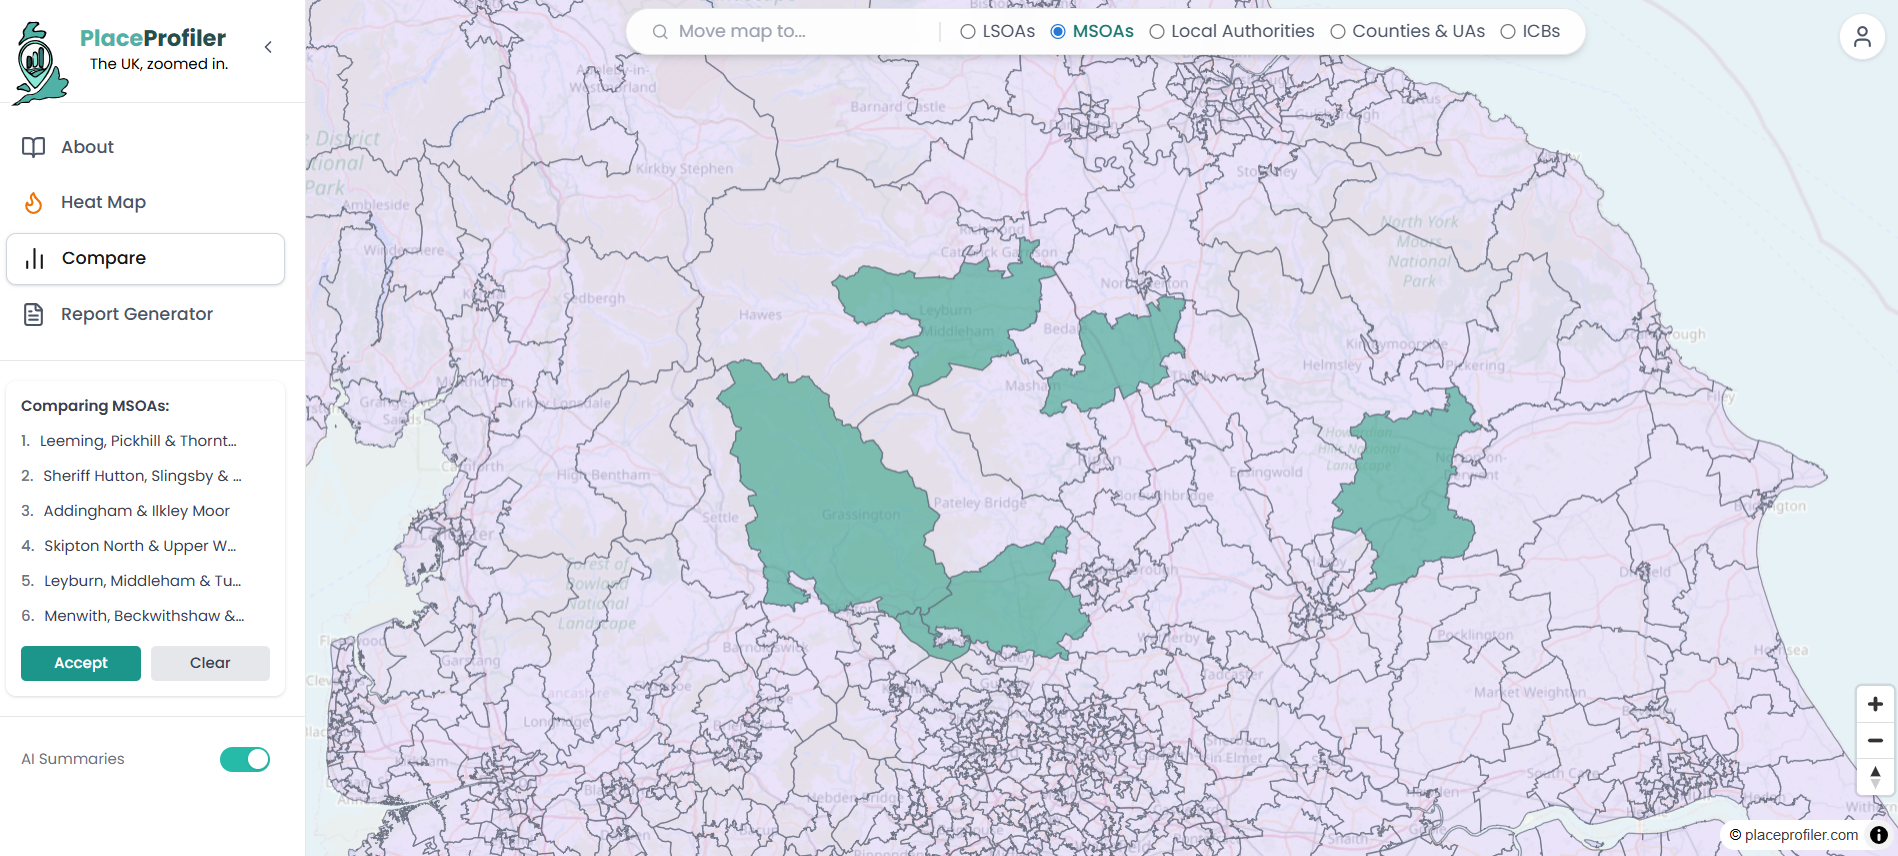The height and width of the screenshot is (856, 1898).
Task: Click the About book icon
Action: coord(33,147)
